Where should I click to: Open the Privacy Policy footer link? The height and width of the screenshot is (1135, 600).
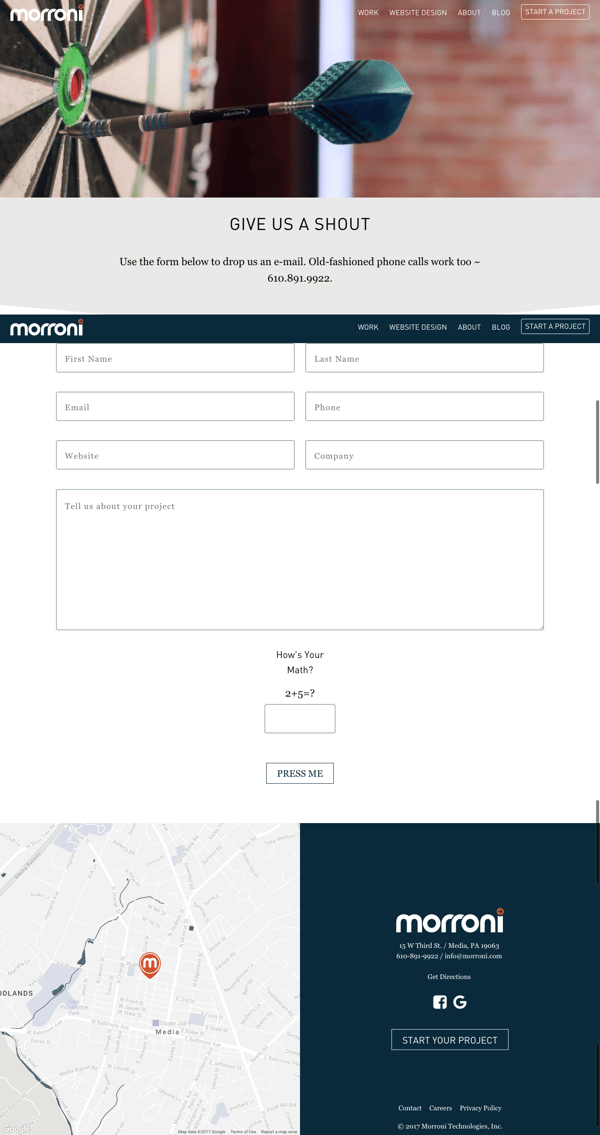click(x=480, y=1108)
